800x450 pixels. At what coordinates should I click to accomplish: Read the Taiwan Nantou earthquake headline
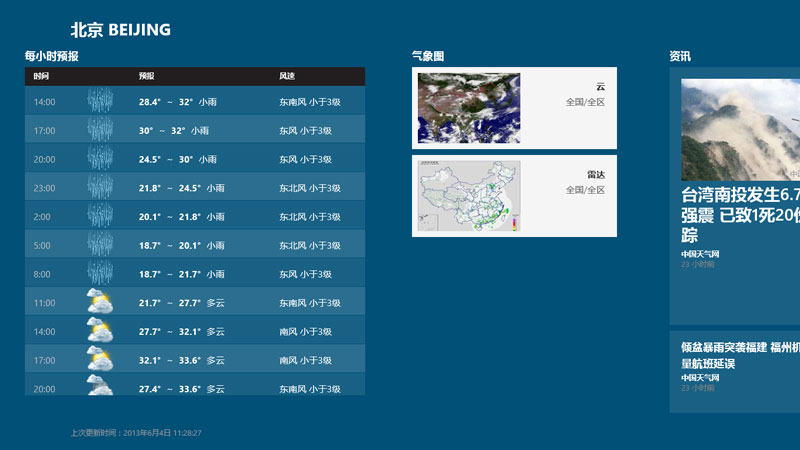(741, 214)
